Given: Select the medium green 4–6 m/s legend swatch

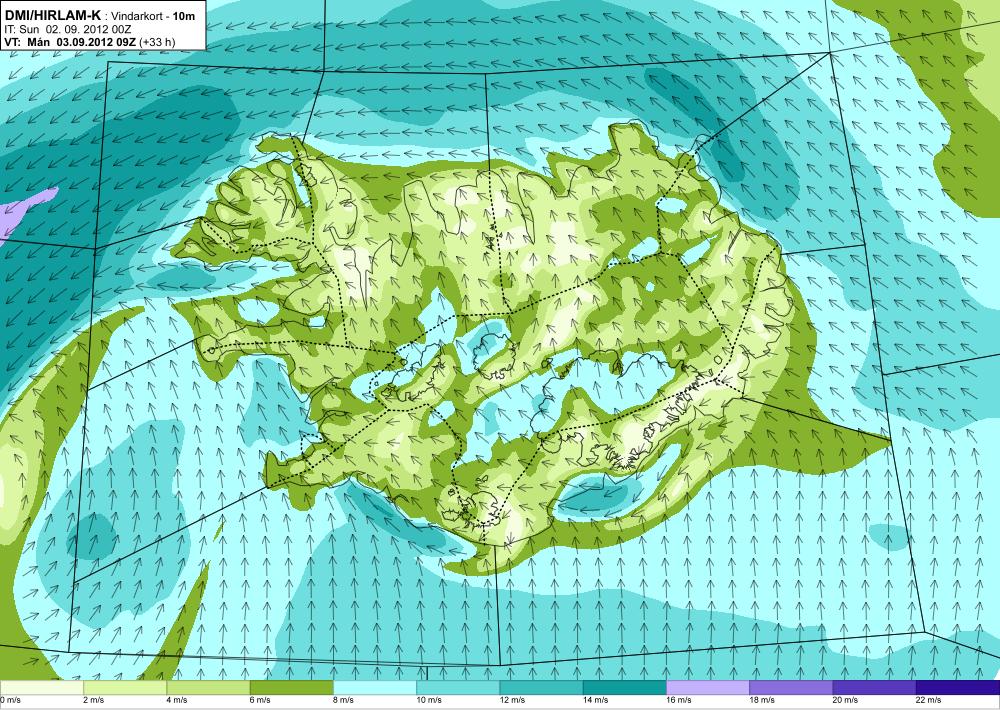Looking at the screenshot, I should 208,688.
